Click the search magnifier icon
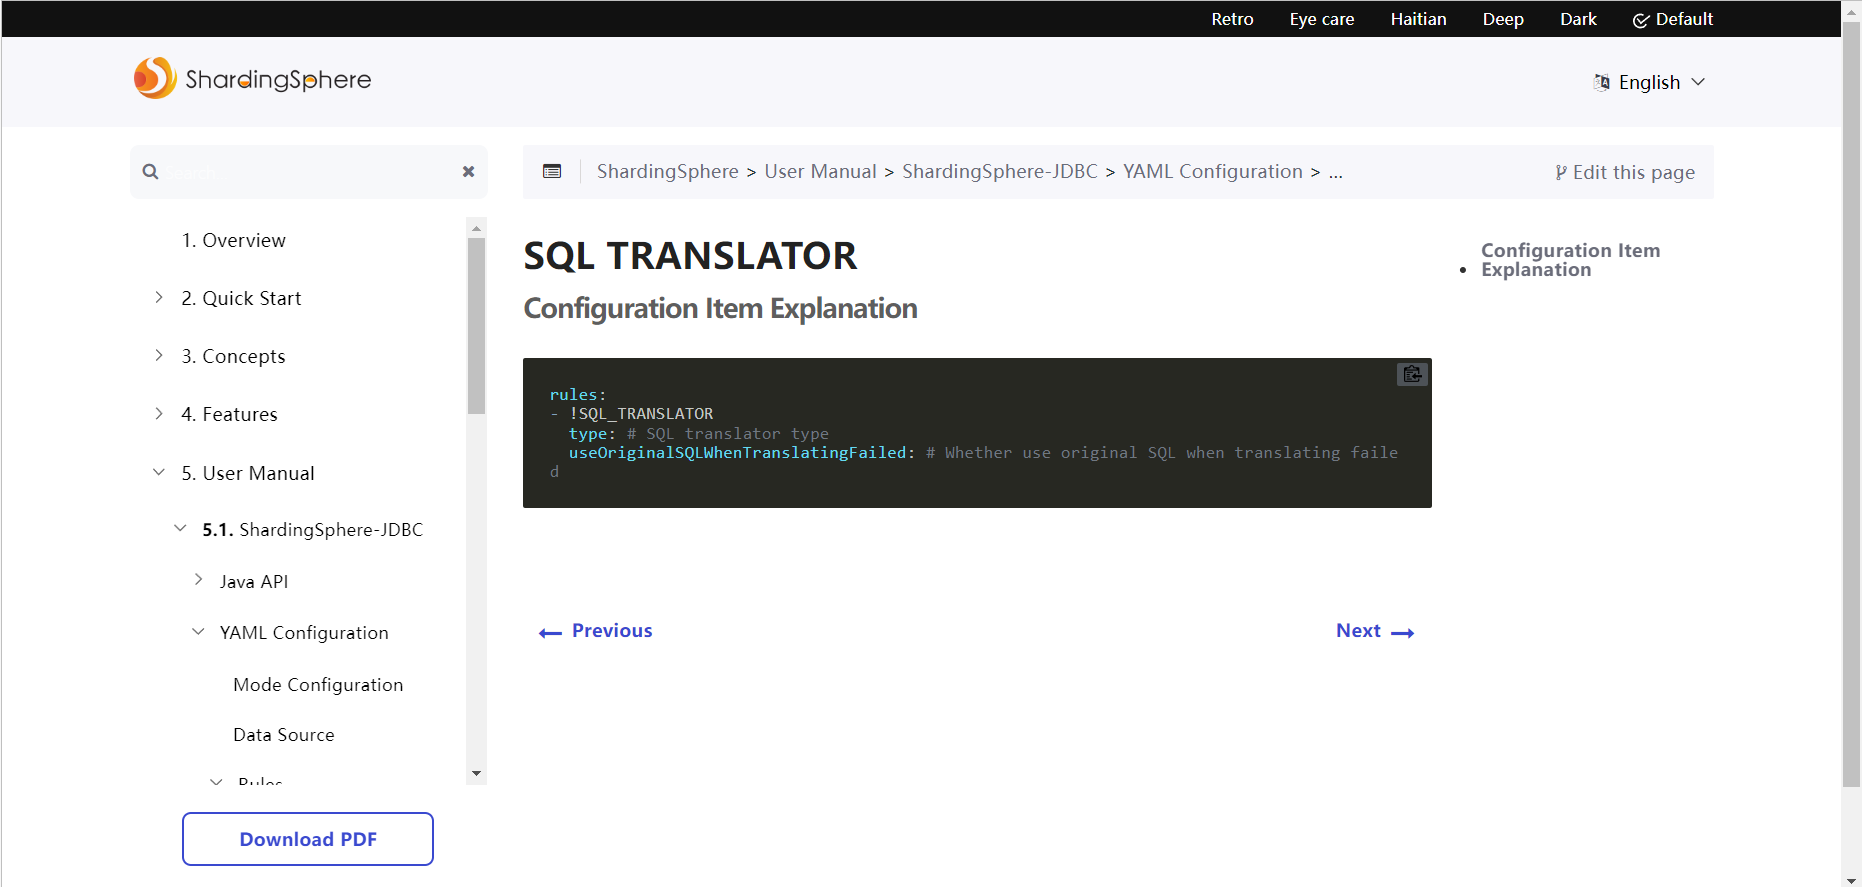 (x=150, y=172)
